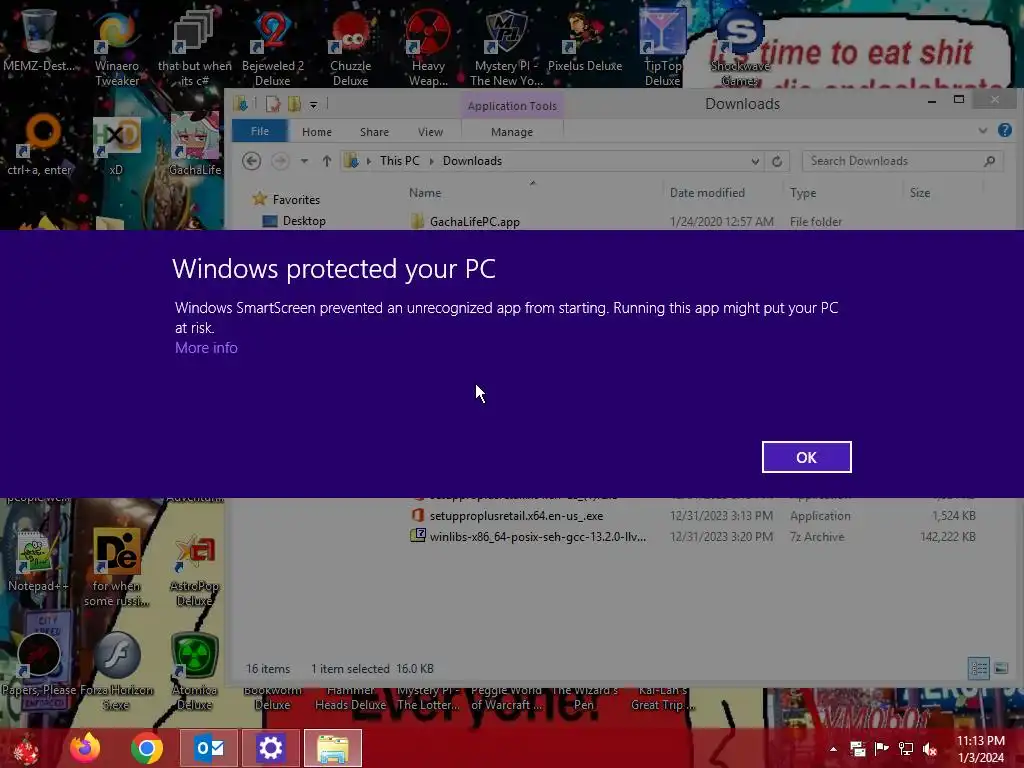Open Explorer help icon

(x=1005, y=131)
